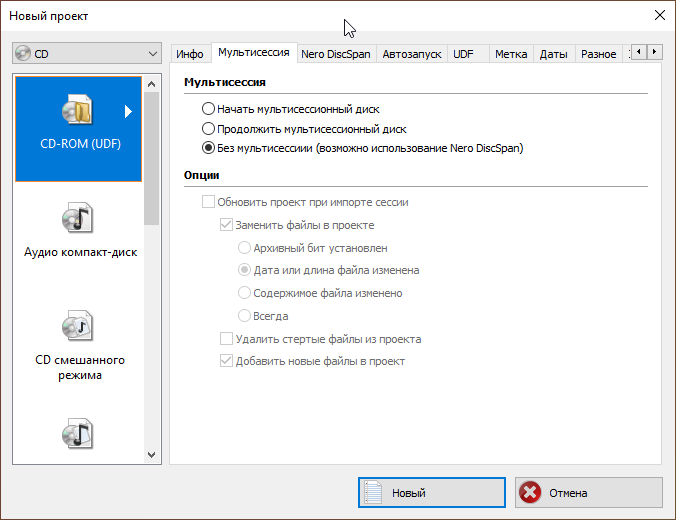Open the Nero DiscSpan tab
The image size is (676, 520).
tap(336, 54)
